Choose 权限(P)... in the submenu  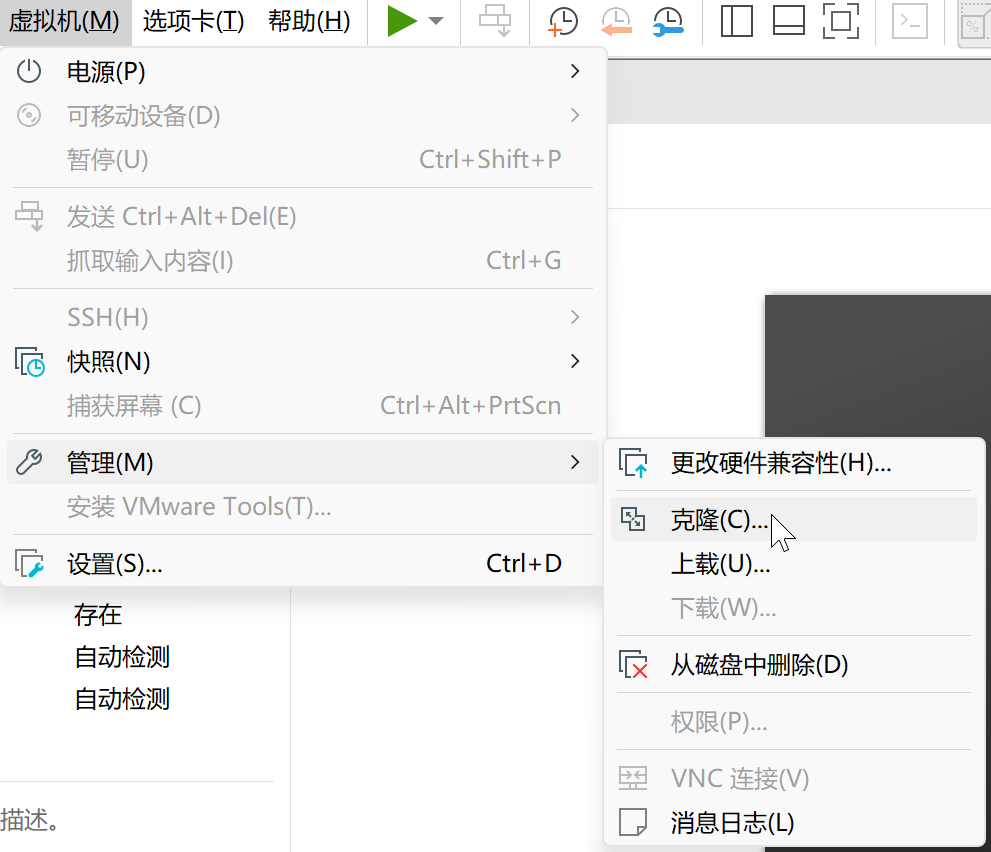tap(794, 722)
